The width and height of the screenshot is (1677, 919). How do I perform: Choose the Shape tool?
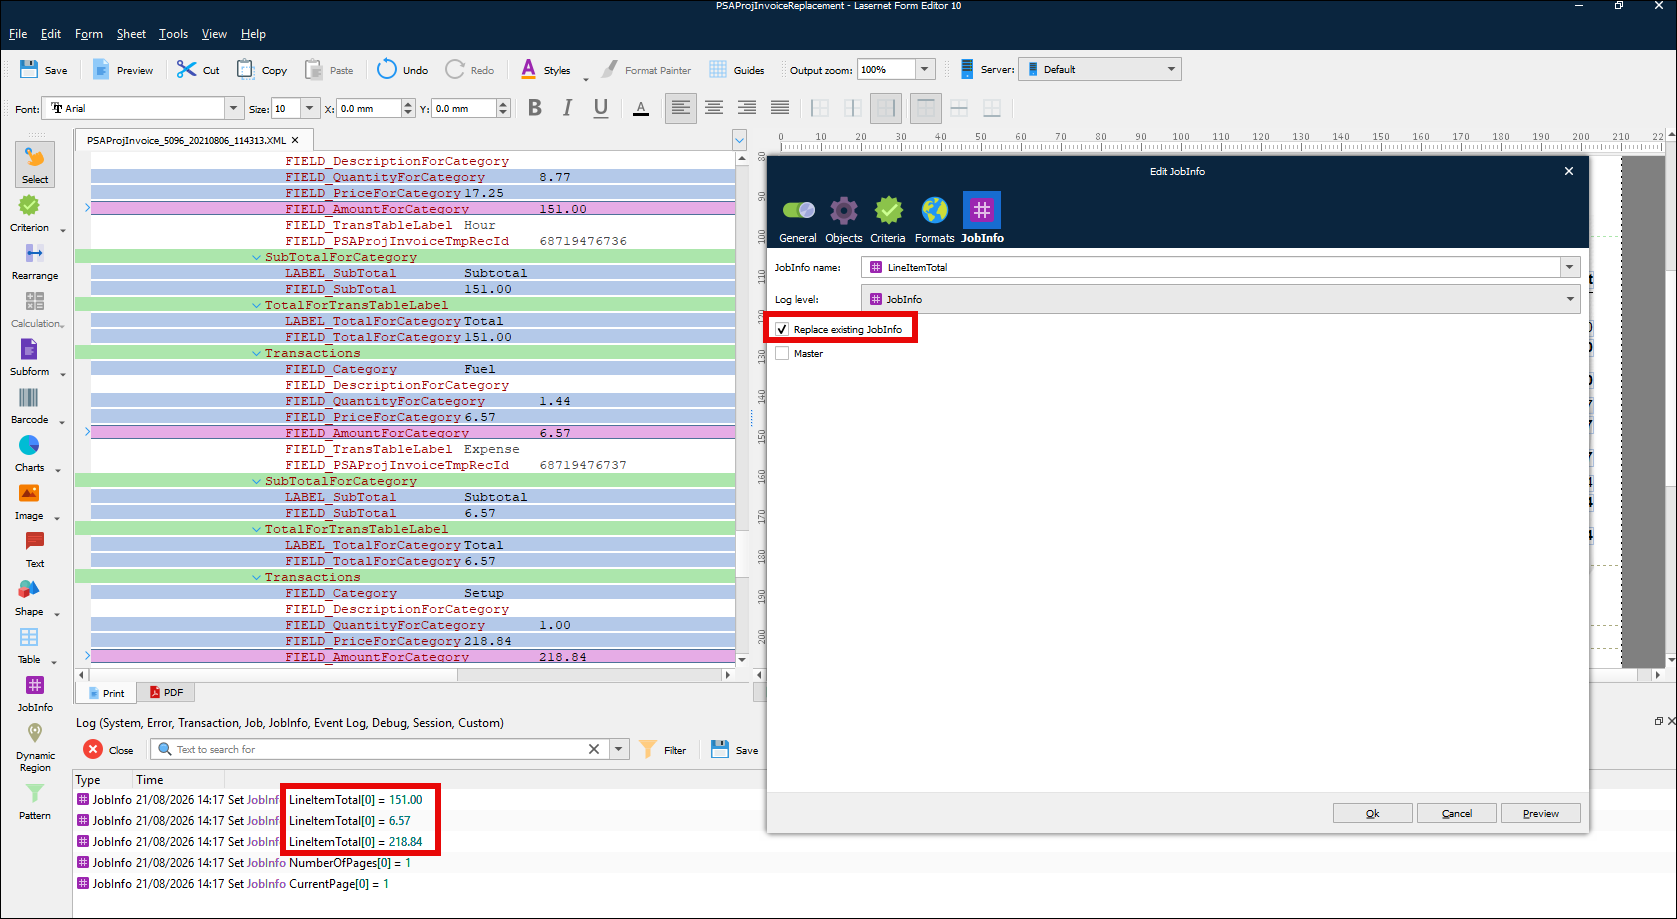coord(30,597)
